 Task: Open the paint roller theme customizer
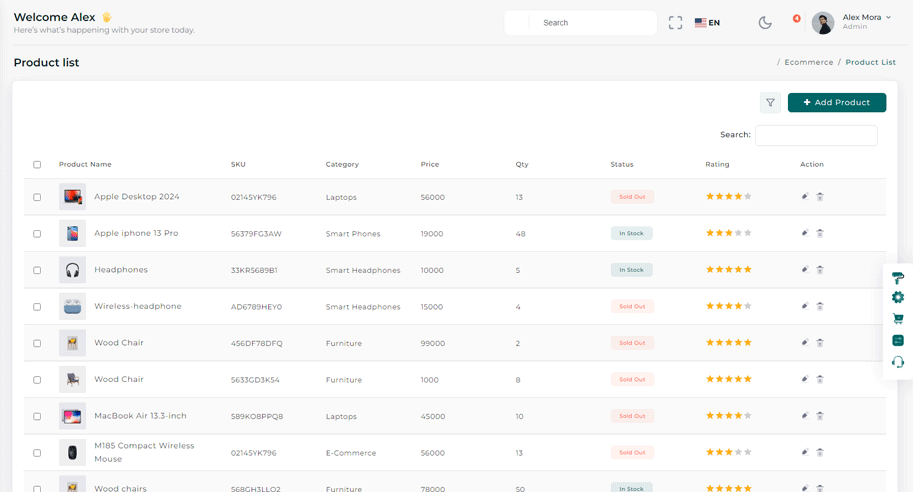897,279
